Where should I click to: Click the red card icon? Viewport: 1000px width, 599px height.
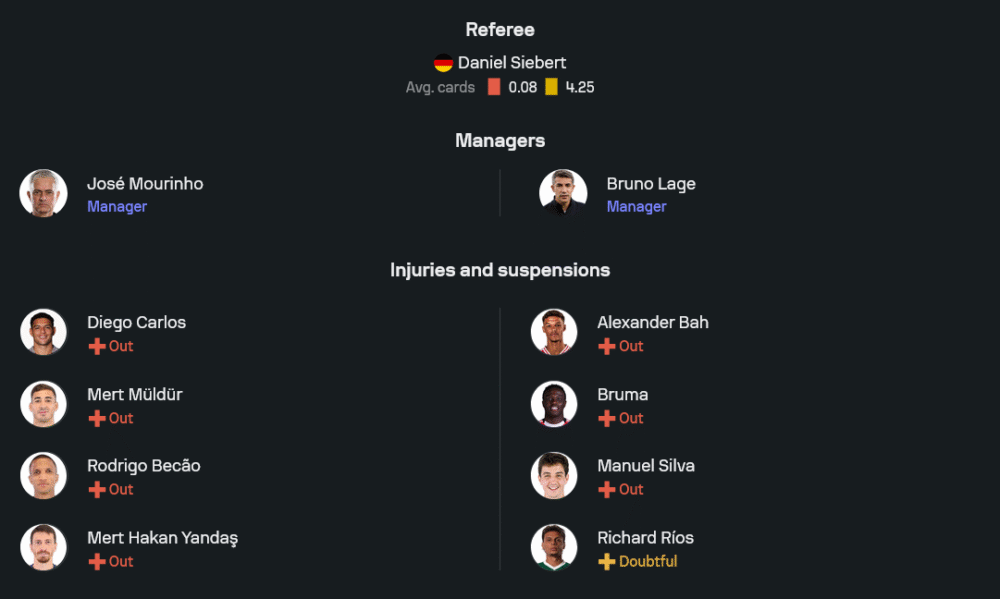pos(494,87)
